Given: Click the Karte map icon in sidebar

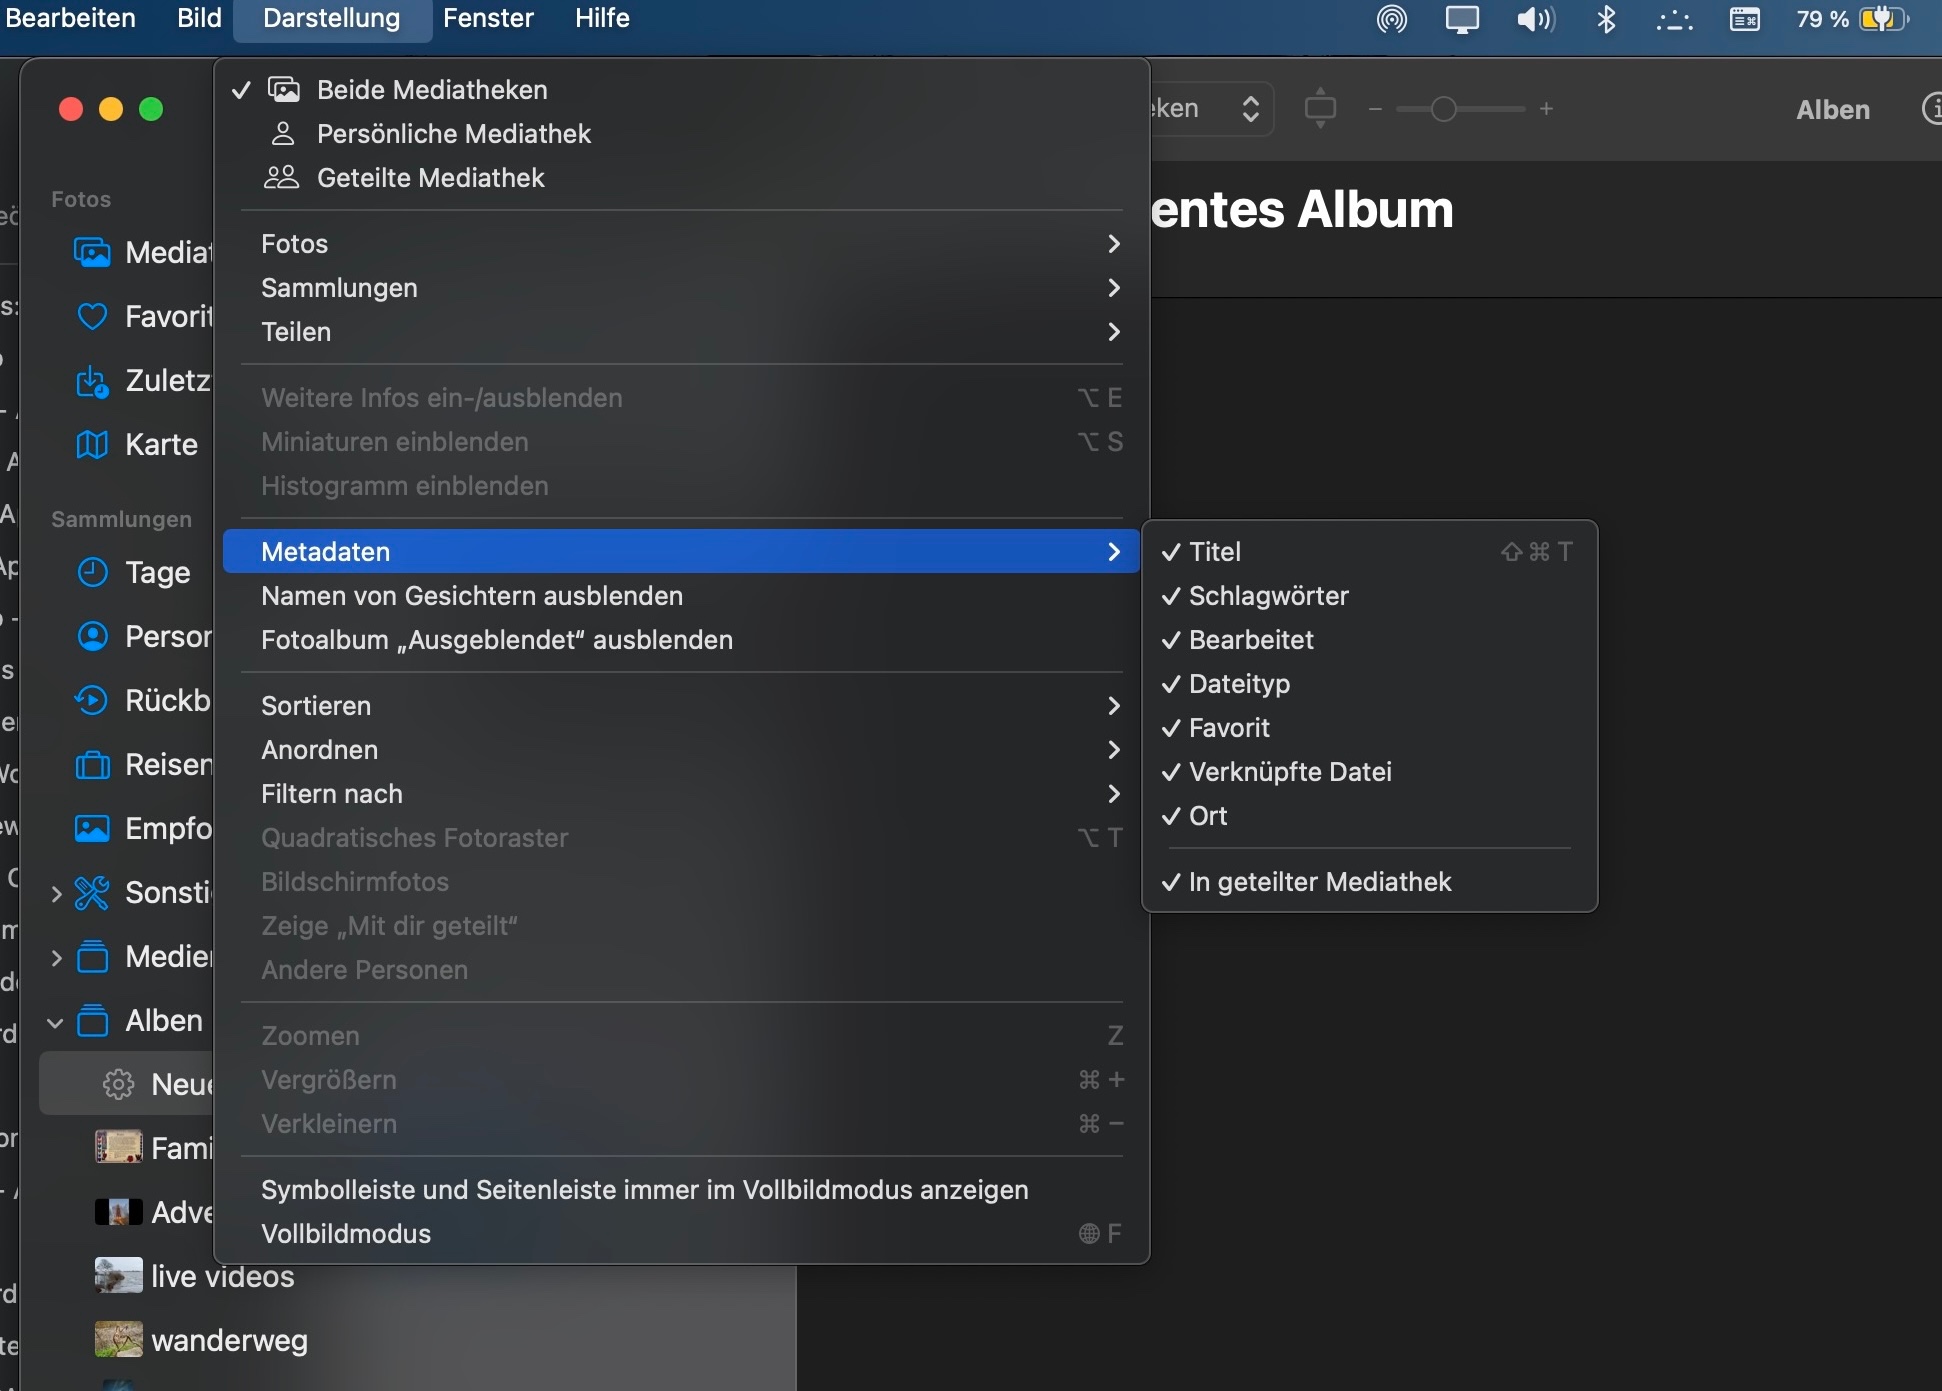Looking at the screenshot, I should [92, 444].
